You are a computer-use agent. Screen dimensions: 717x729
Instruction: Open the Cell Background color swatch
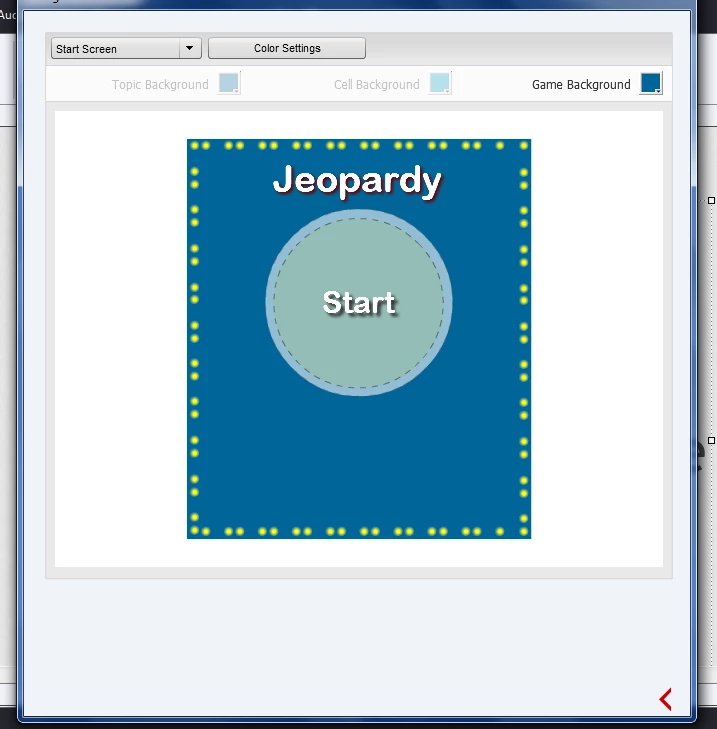tap(440, 84)
